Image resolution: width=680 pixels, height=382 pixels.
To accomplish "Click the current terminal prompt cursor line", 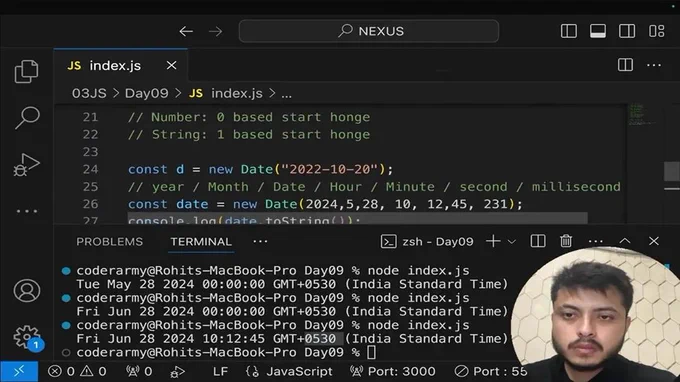I will click(226, 353).
